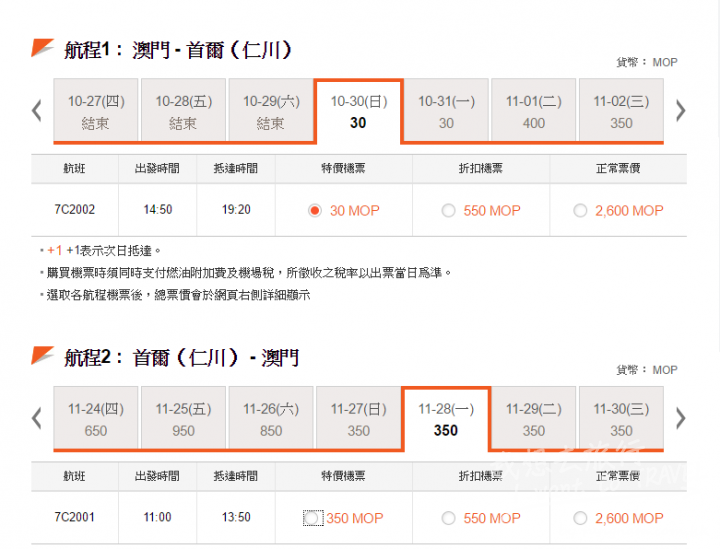Select the 10-30(日) departure date tab
Image resolution: width=720 pixels, height=549 pixels.
pos(358,111)
